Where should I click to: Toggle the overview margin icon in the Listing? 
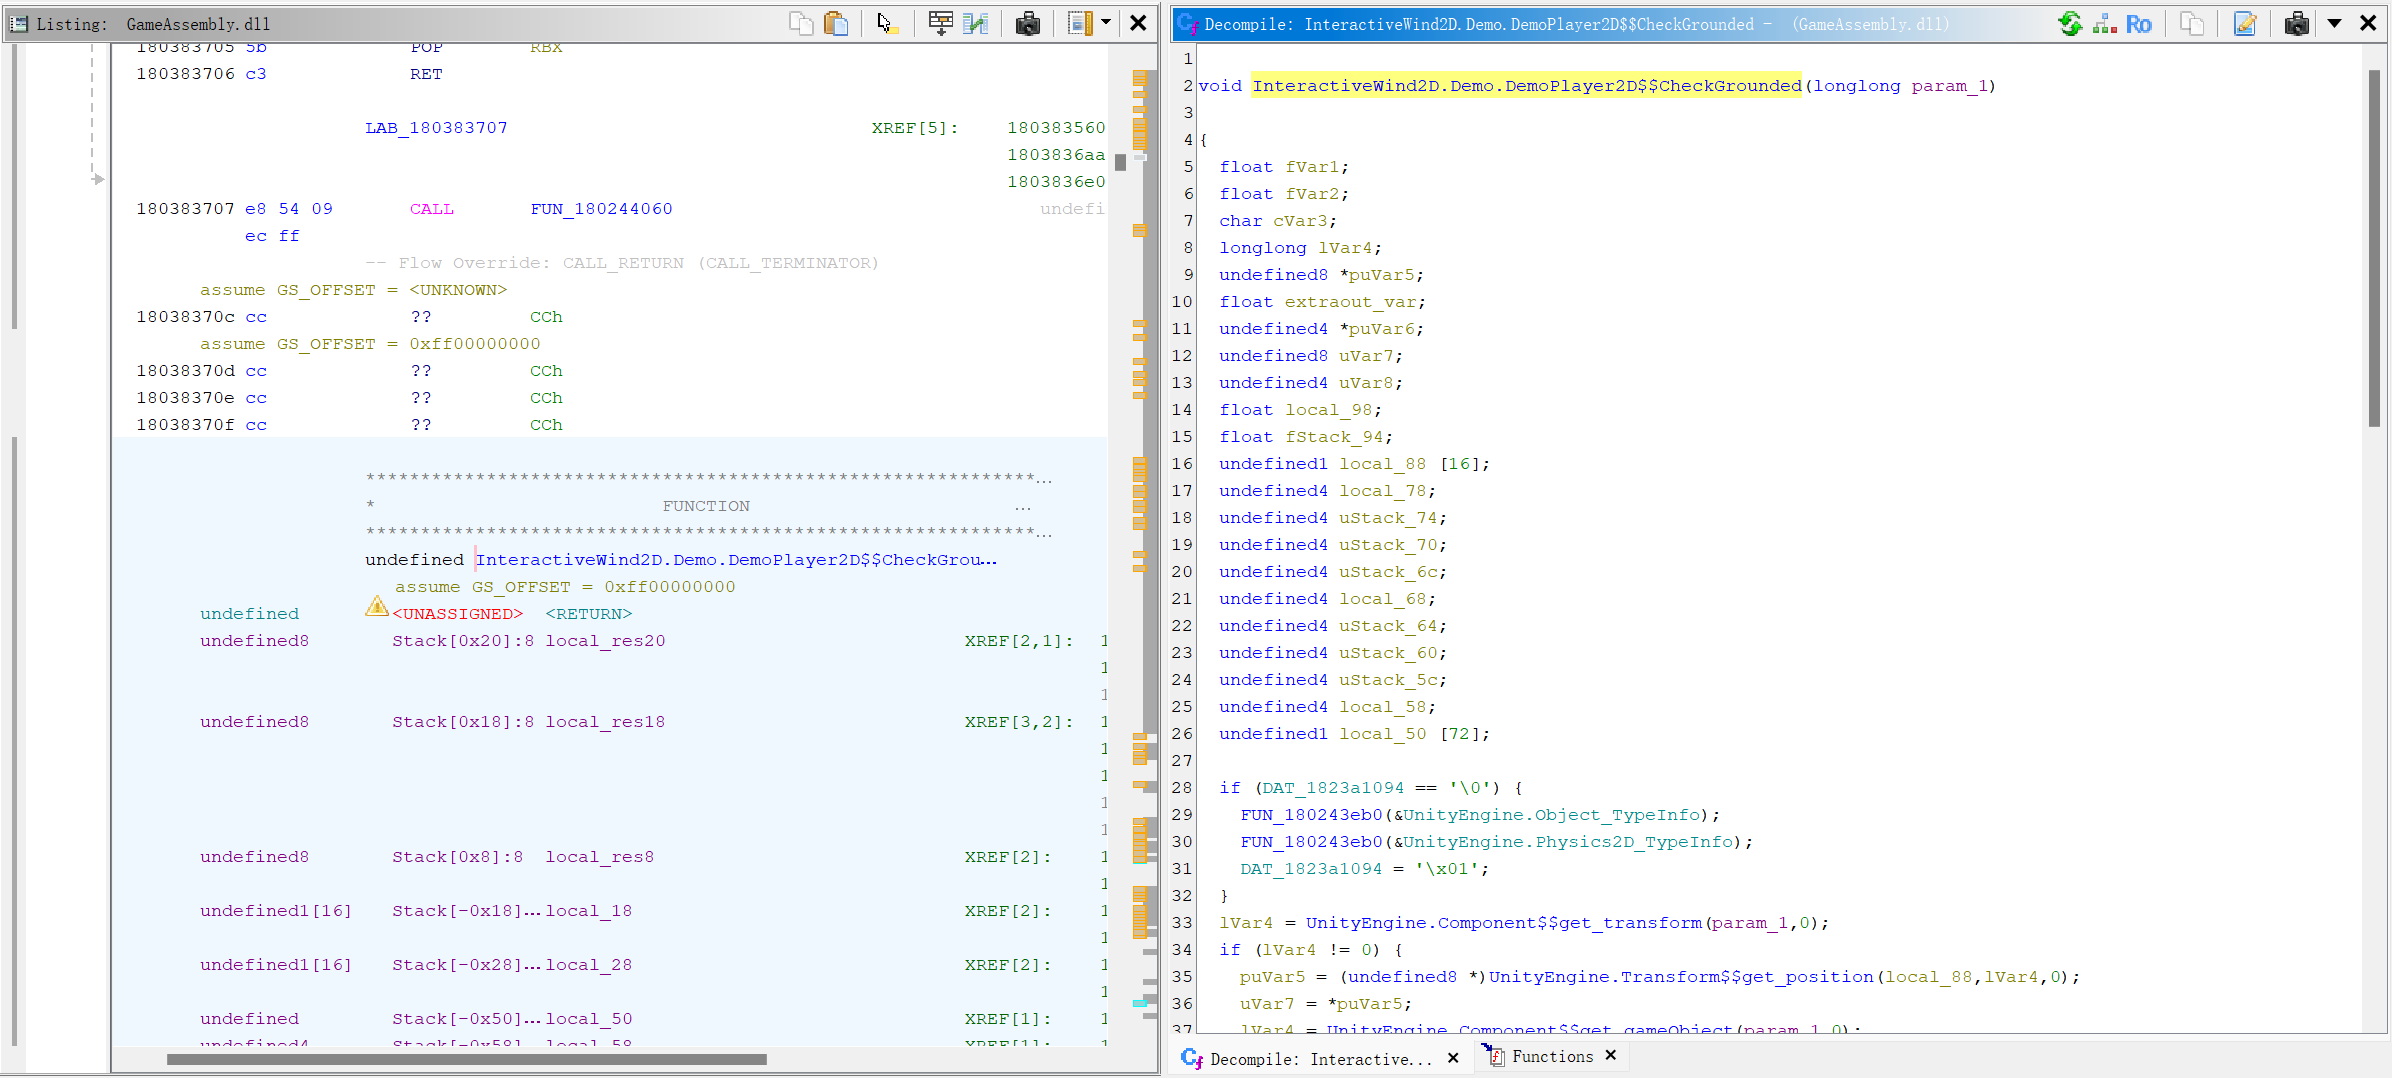tap(1080, 23)
